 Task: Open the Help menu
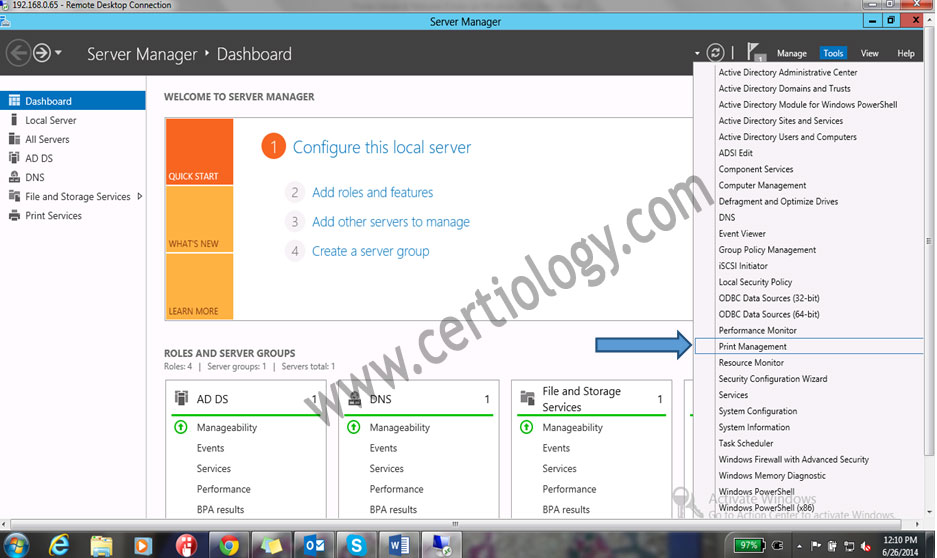905,53
